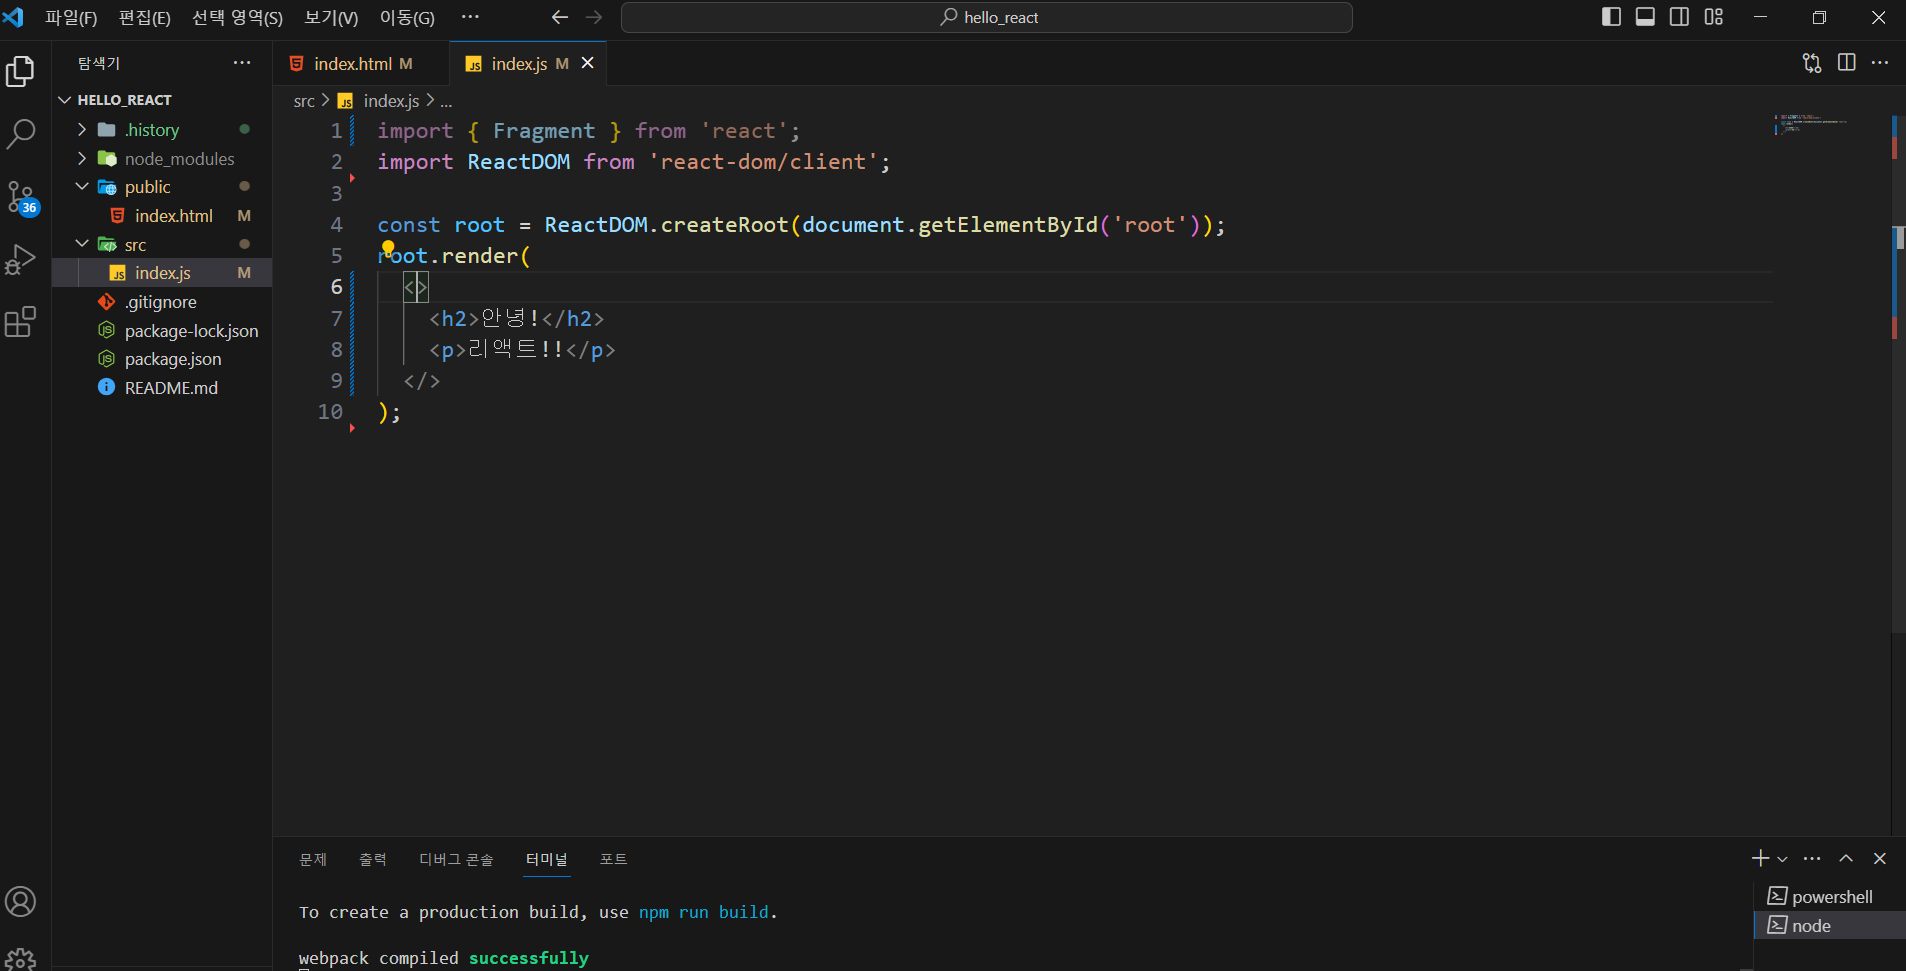1906x971 pixels.
Task: Go back using the left arrow
Action: point(560,17)
